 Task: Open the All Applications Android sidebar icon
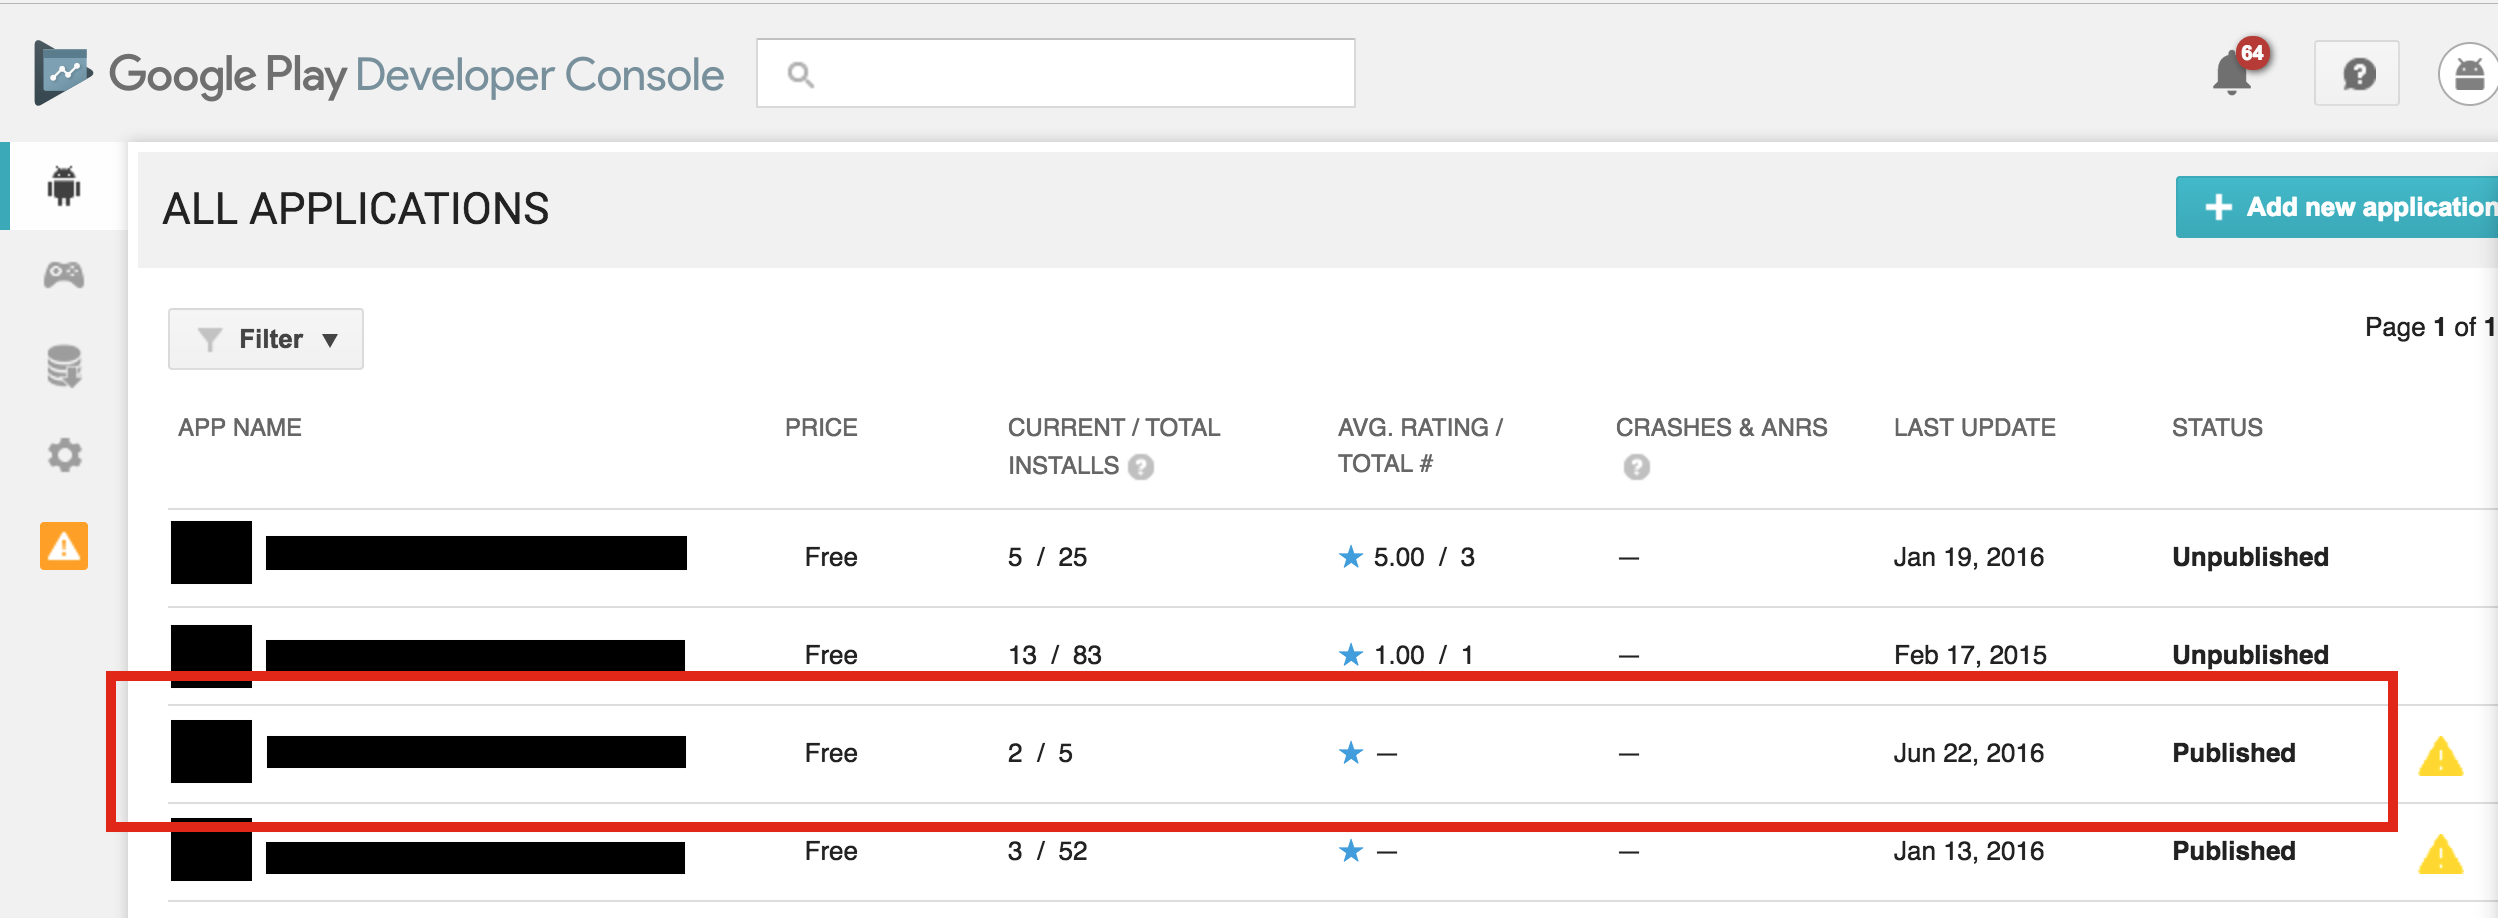(64, 186)
